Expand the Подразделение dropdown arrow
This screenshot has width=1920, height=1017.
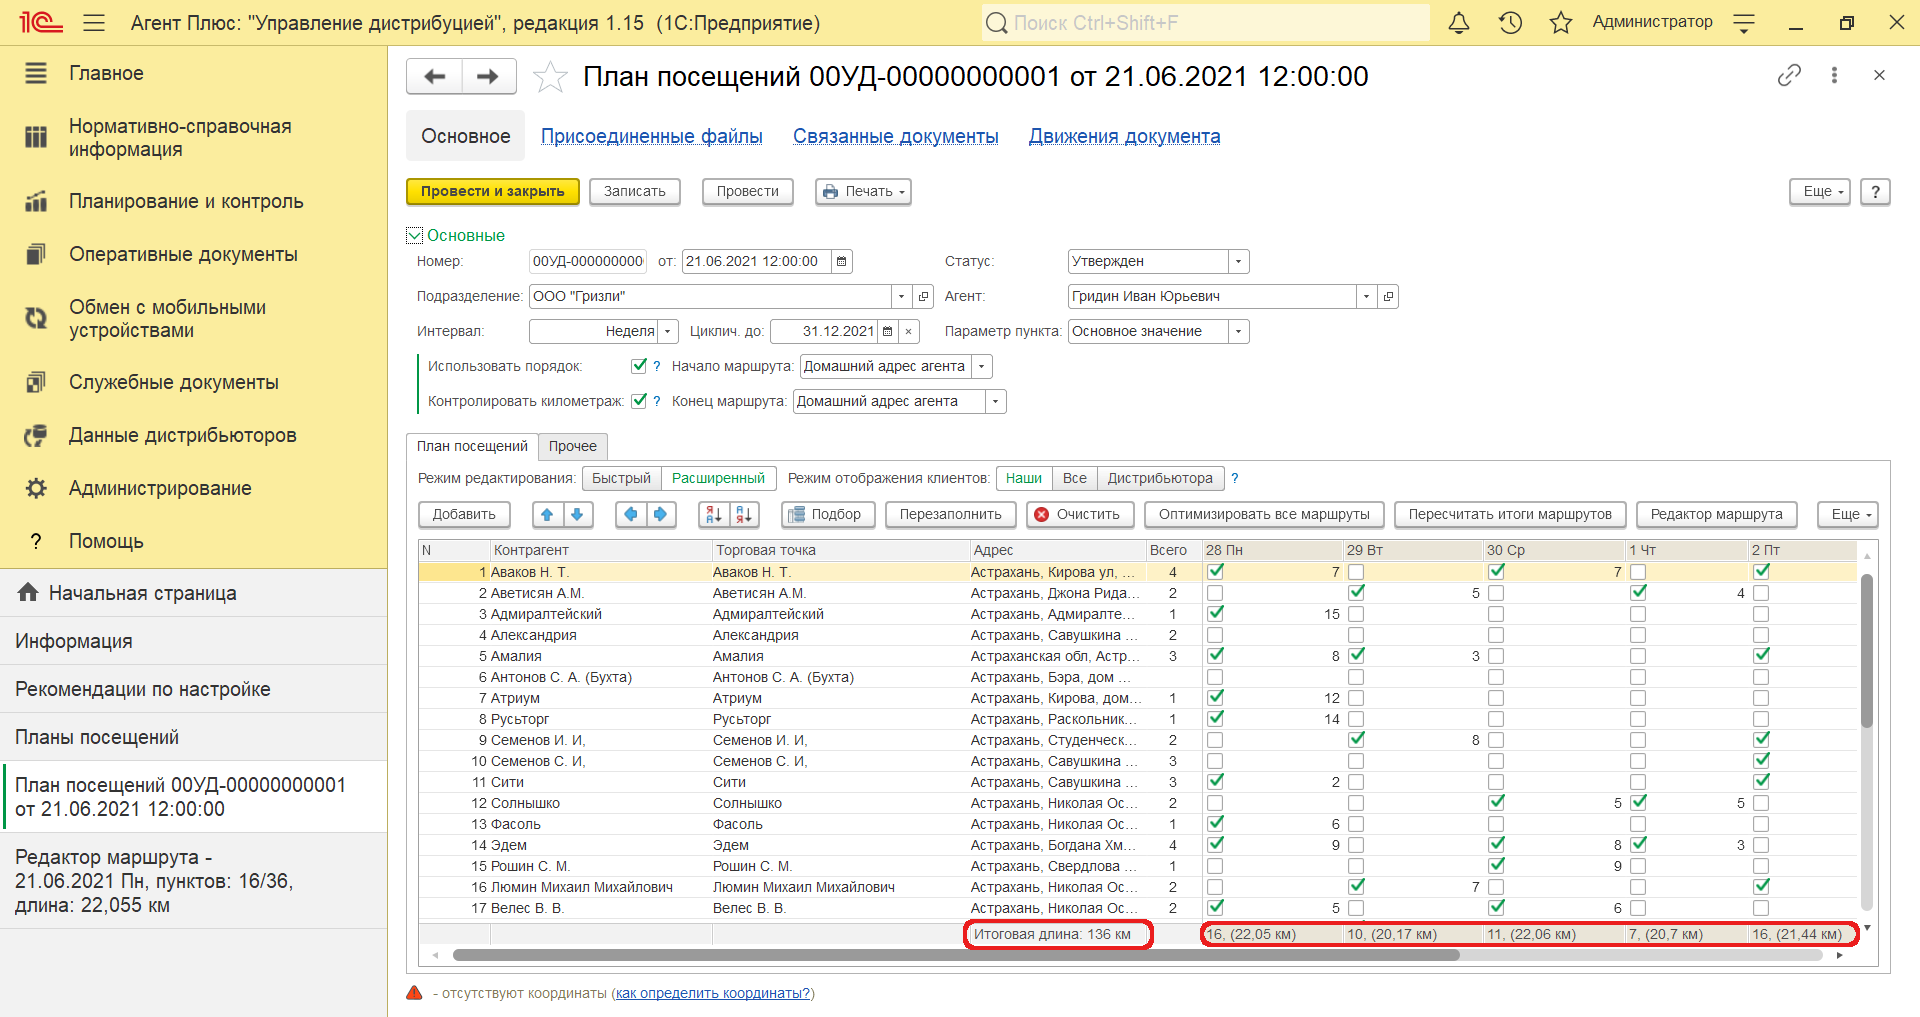tap(901, 296)
